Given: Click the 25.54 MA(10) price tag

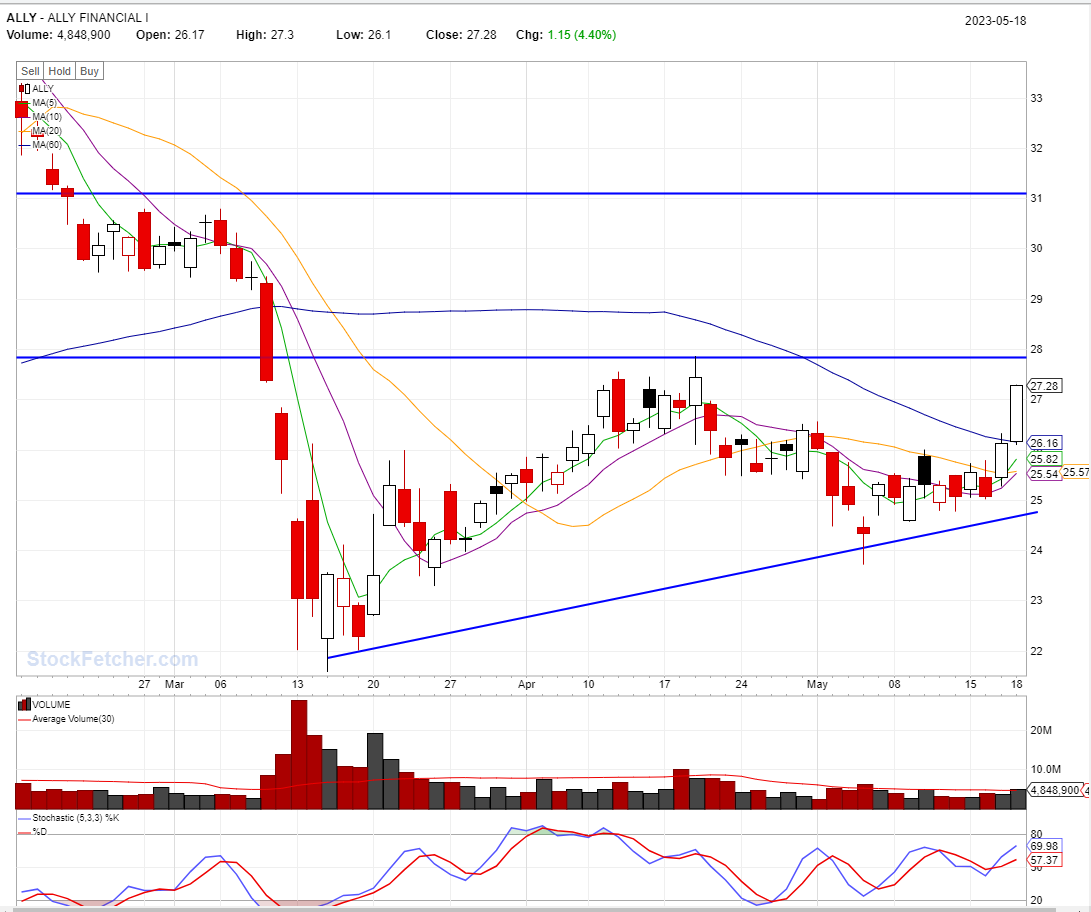Looking at the screenshot, I should pyautogui.click(x=1044, y=474).
